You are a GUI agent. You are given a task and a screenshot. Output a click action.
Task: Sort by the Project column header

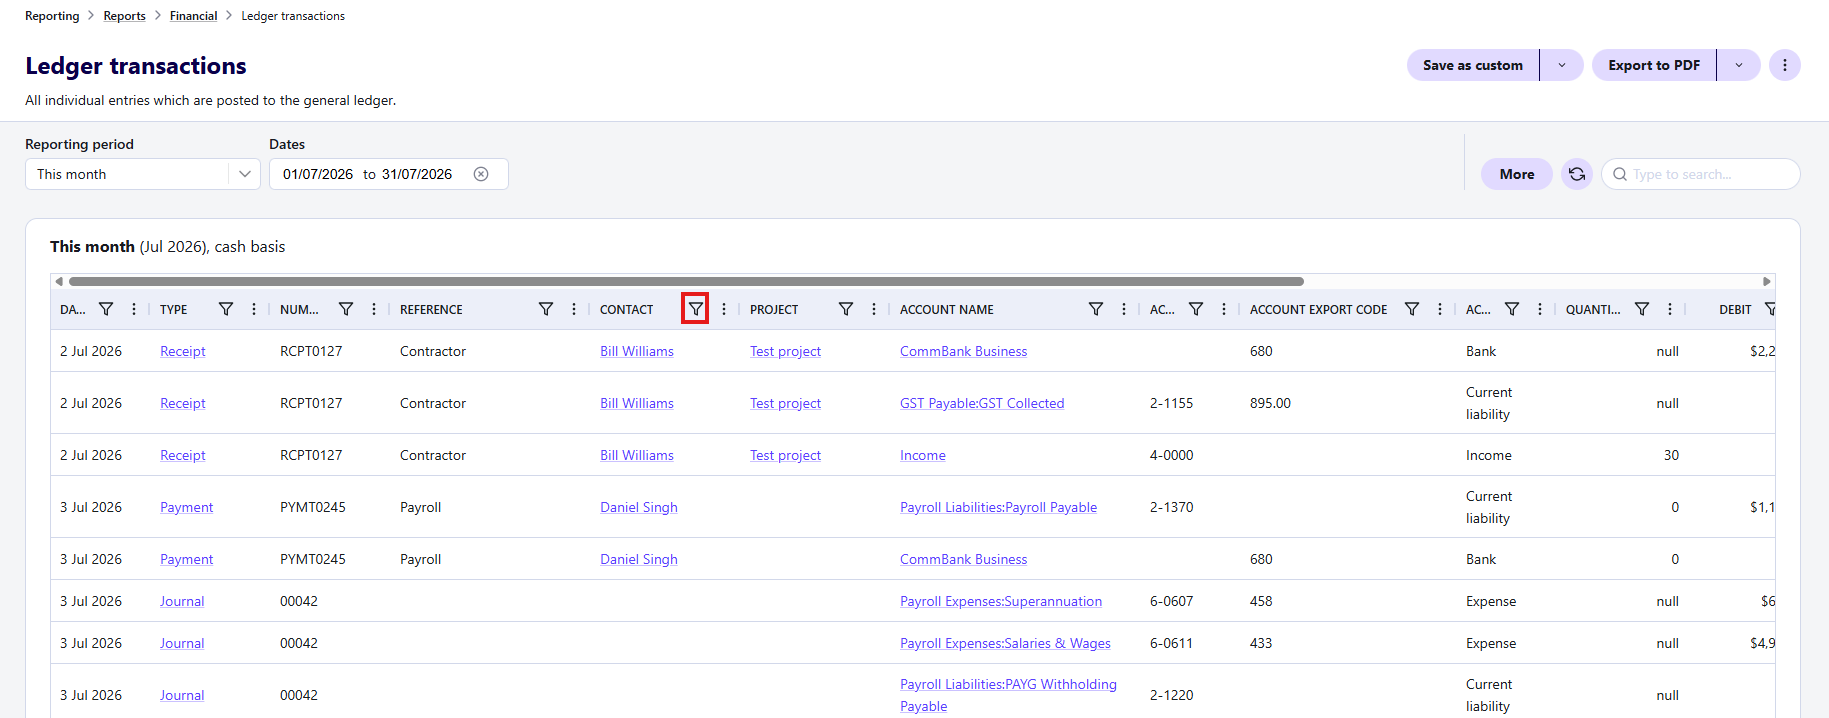point(774,310)
